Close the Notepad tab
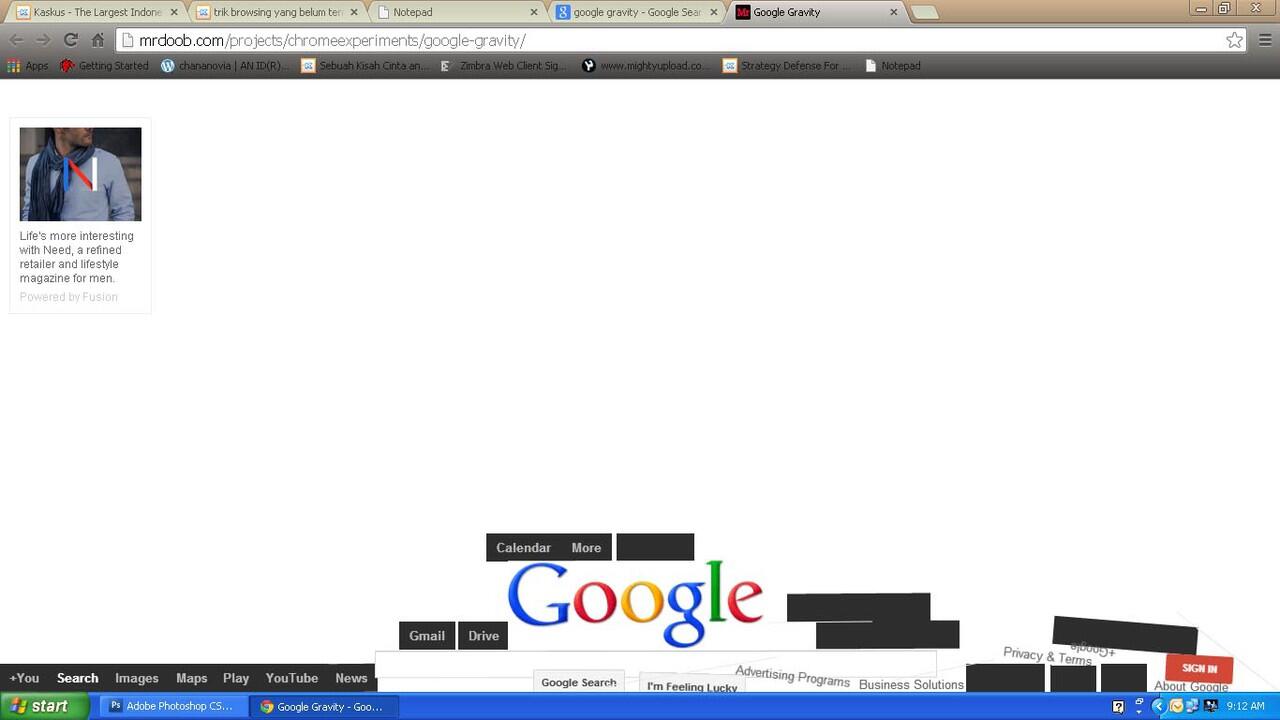1280x720 pixels. click(533, 12)
